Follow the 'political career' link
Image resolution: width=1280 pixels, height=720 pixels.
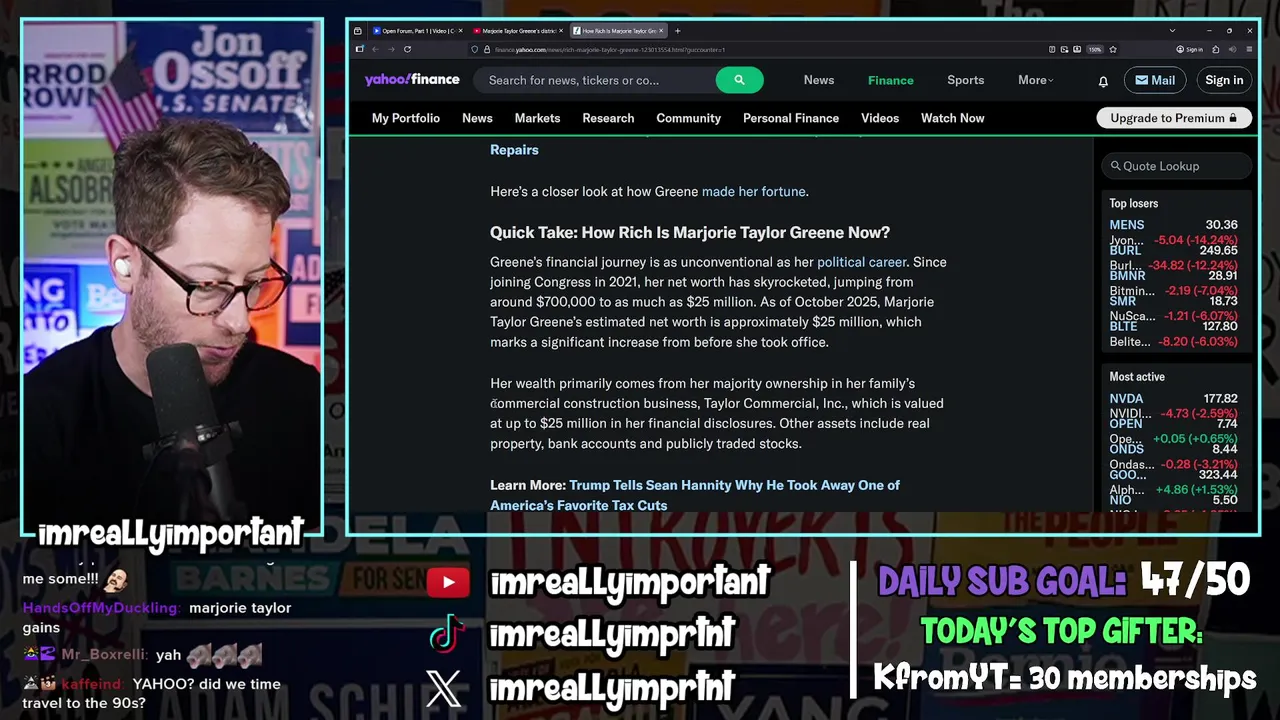pos(861,262)
